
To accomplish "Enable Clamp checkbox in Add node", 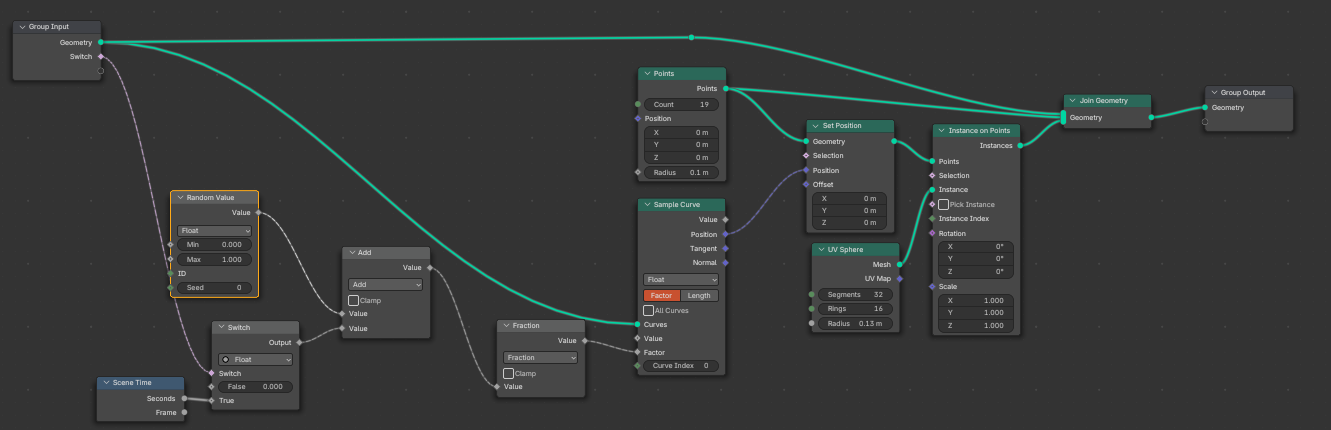I will pos(354,300).
